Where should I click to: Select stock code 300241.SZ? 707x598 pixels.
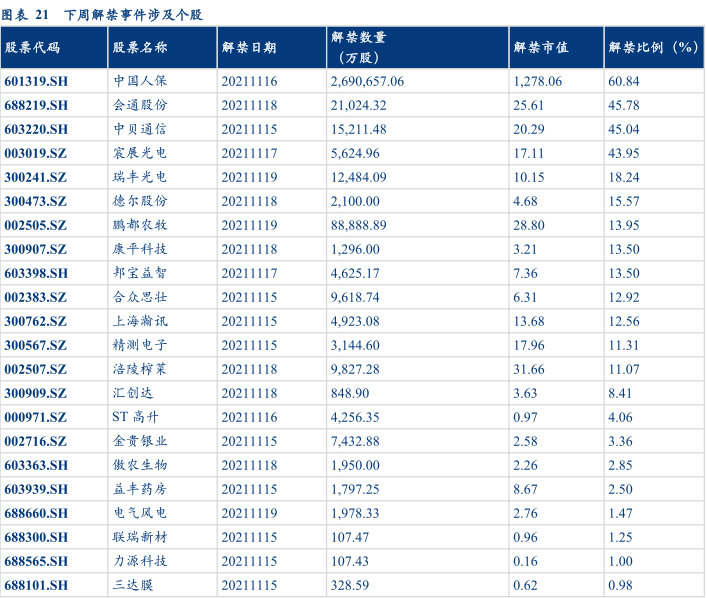[x=36, y=177]
